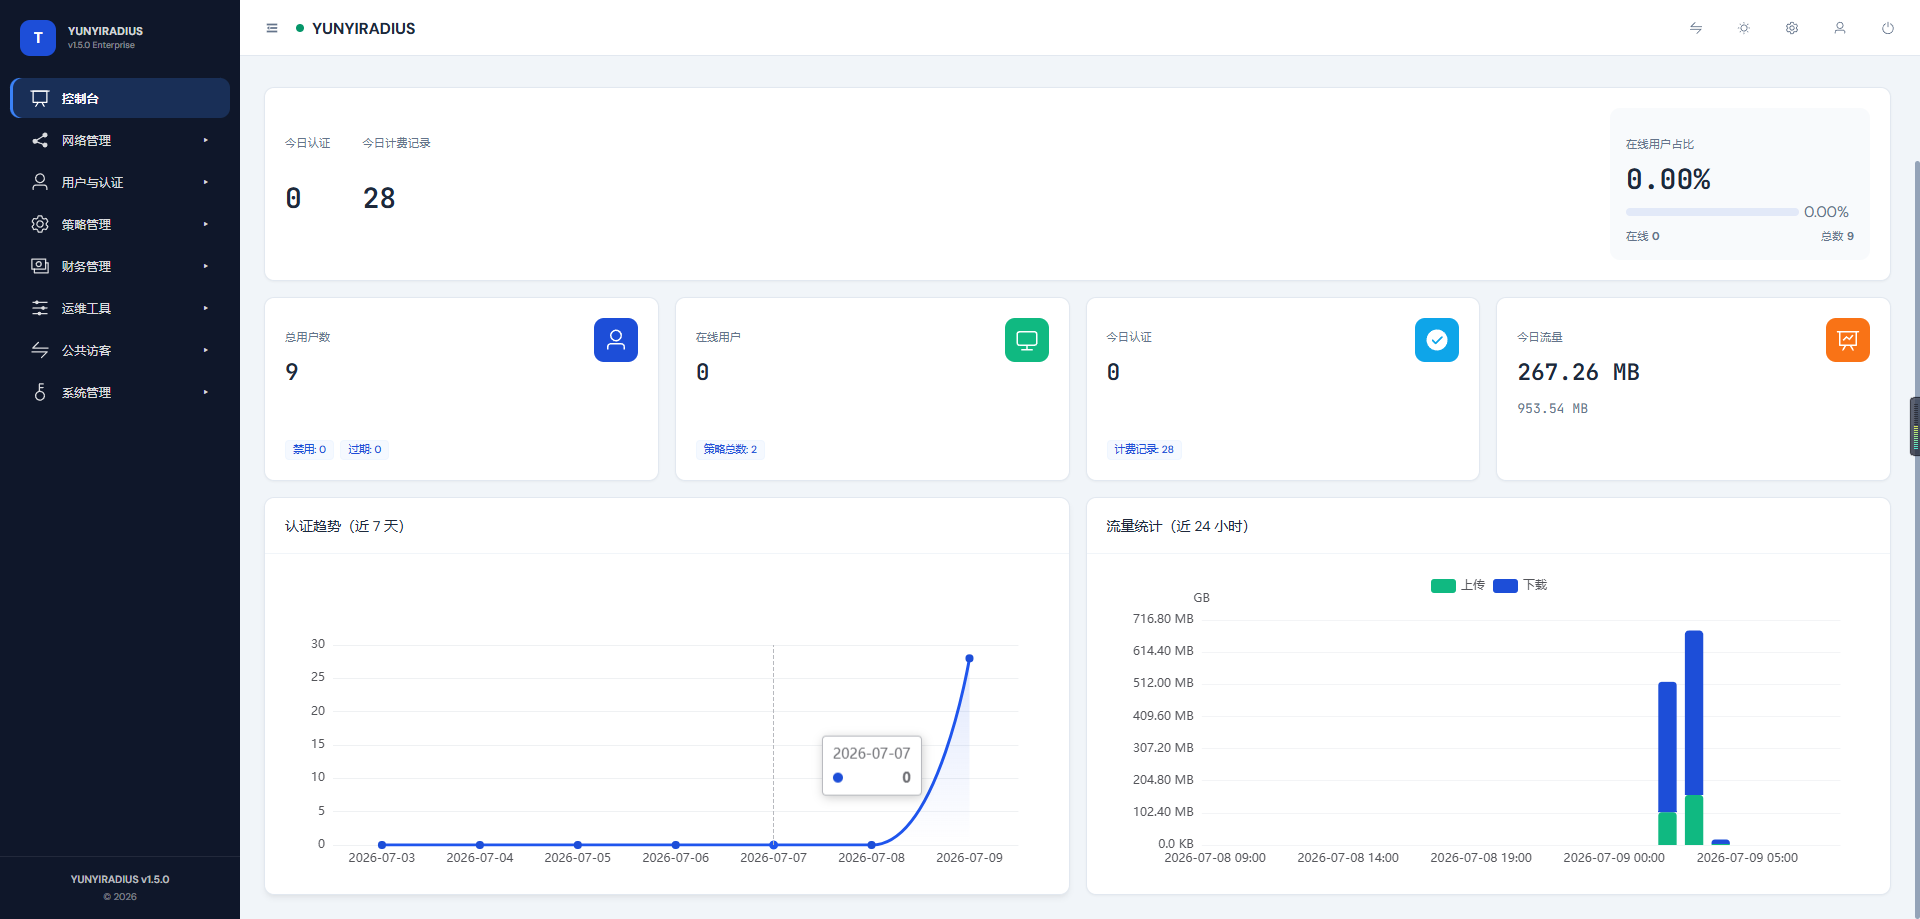The height and width of the screenshot is (919, 1920).
Task: Click the 在线用户占比 progress bar
Action: (x=1712, y=212)
